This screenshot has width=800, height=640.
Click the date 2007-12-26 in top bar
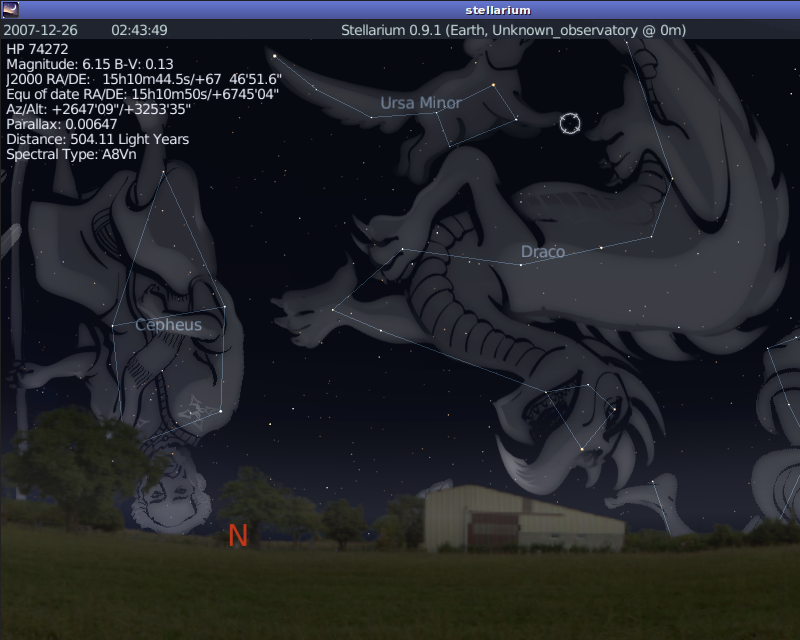40,30
